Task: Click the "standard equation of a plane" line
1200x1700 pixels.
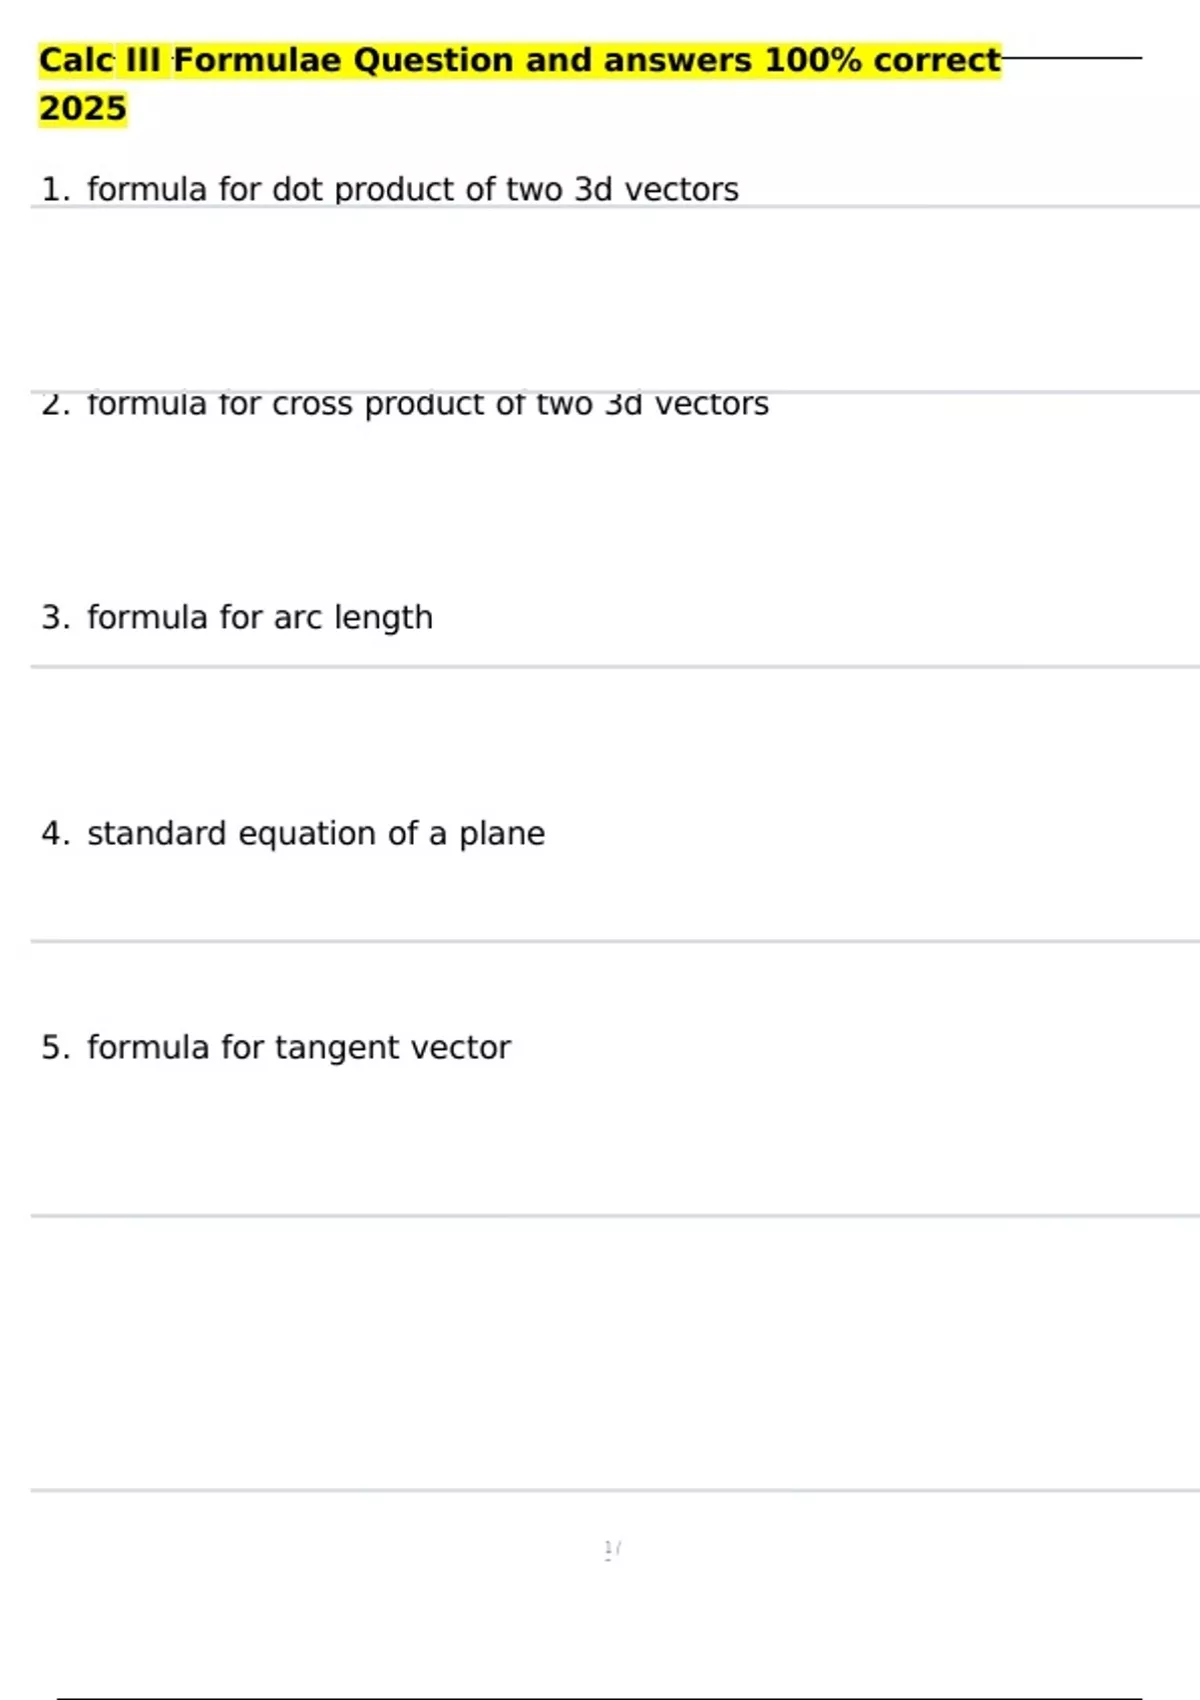Action: [x=316, y=834]
